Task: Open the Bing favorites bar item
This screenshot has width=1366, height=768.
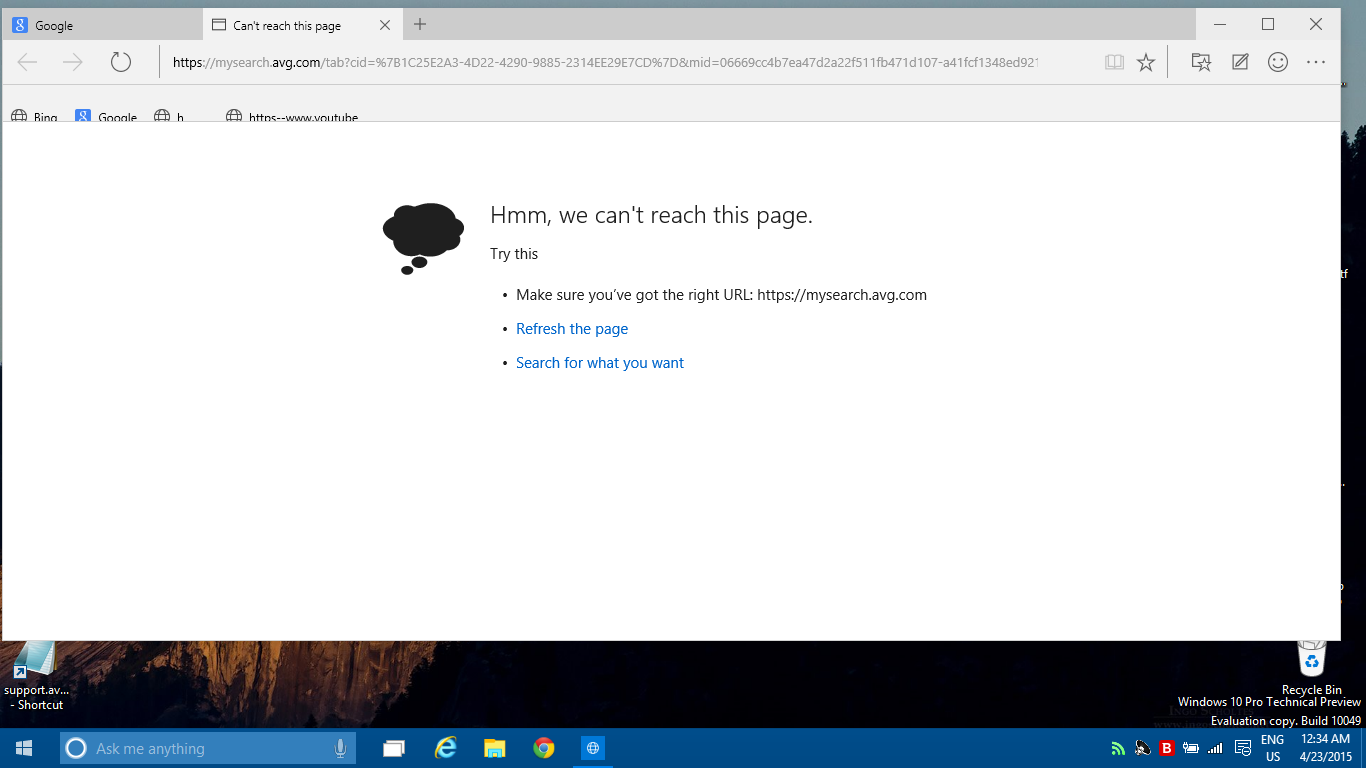Action: pos(35,116)
